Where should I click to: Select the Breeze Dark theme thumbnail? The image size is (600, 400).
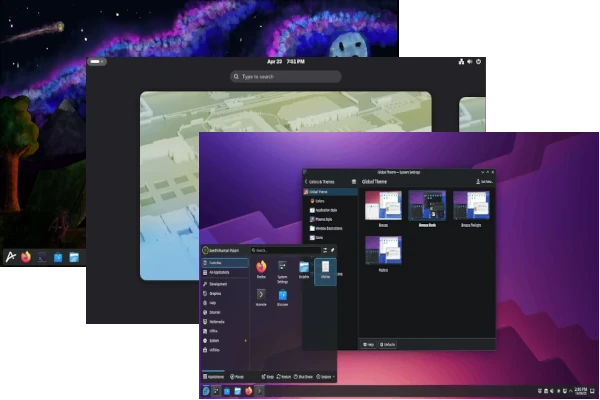pos(427,206)
